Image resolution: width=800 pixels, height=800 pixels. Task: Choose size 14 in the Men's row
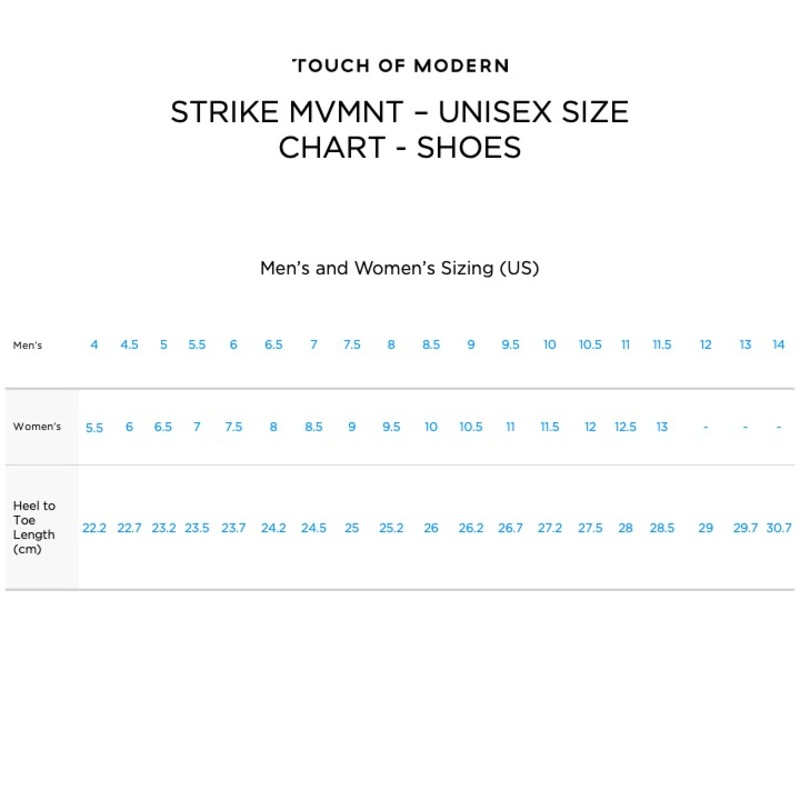(778, 345)
